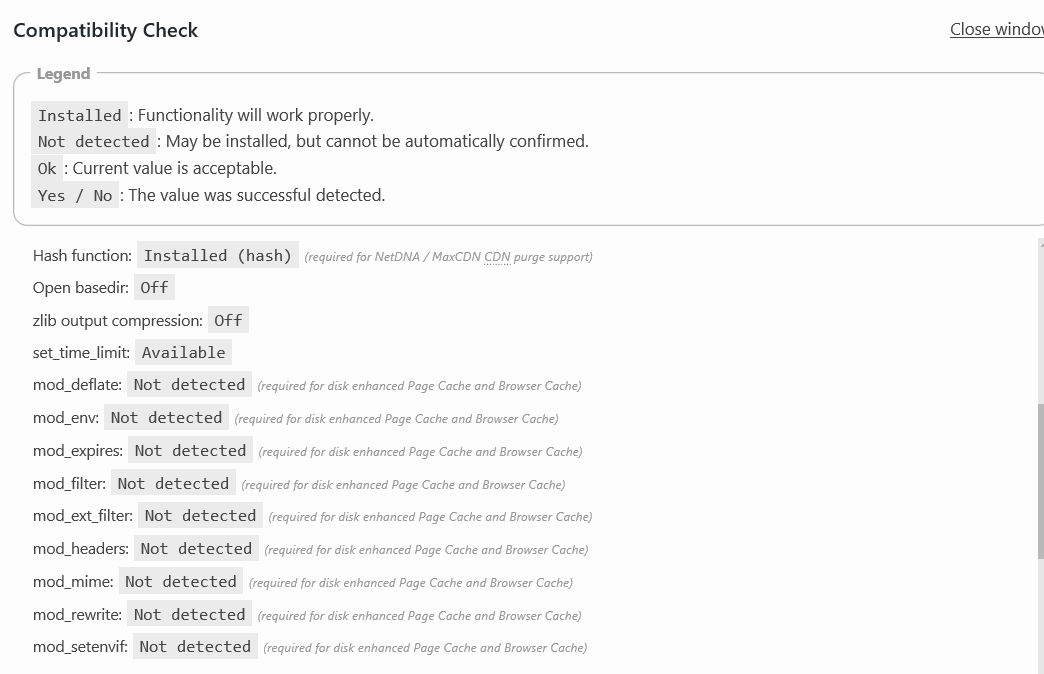Click mod_ext_filter Not detected status
Image resolution: width=1044 pixels, height=674 pixels.
200,515
